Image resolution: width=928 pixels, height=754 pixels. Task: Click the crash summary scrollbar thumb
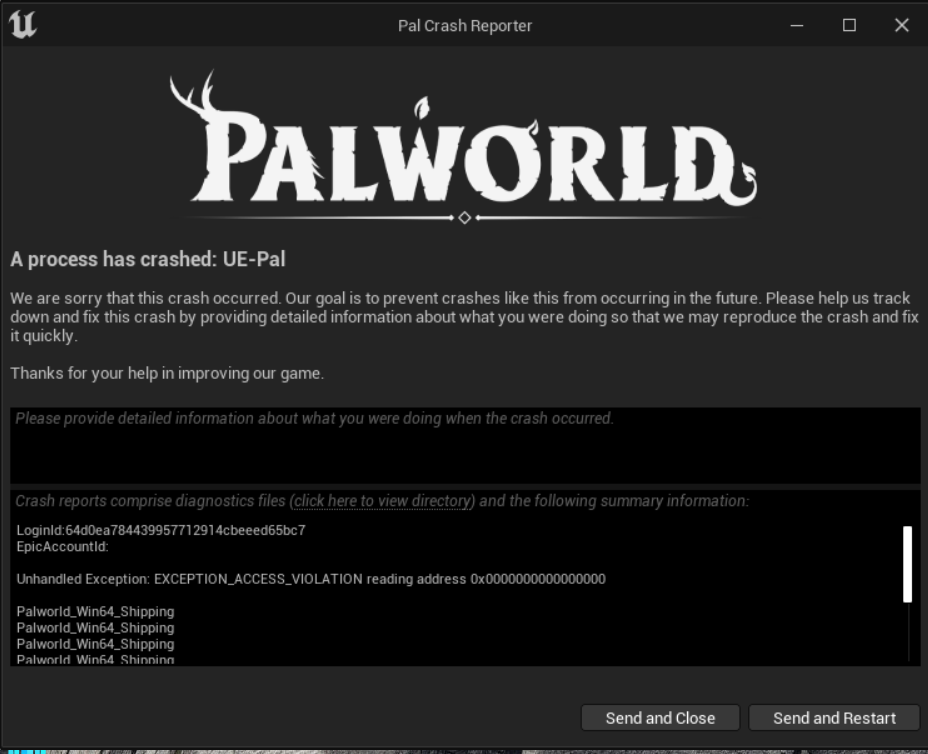pos(907,563)
